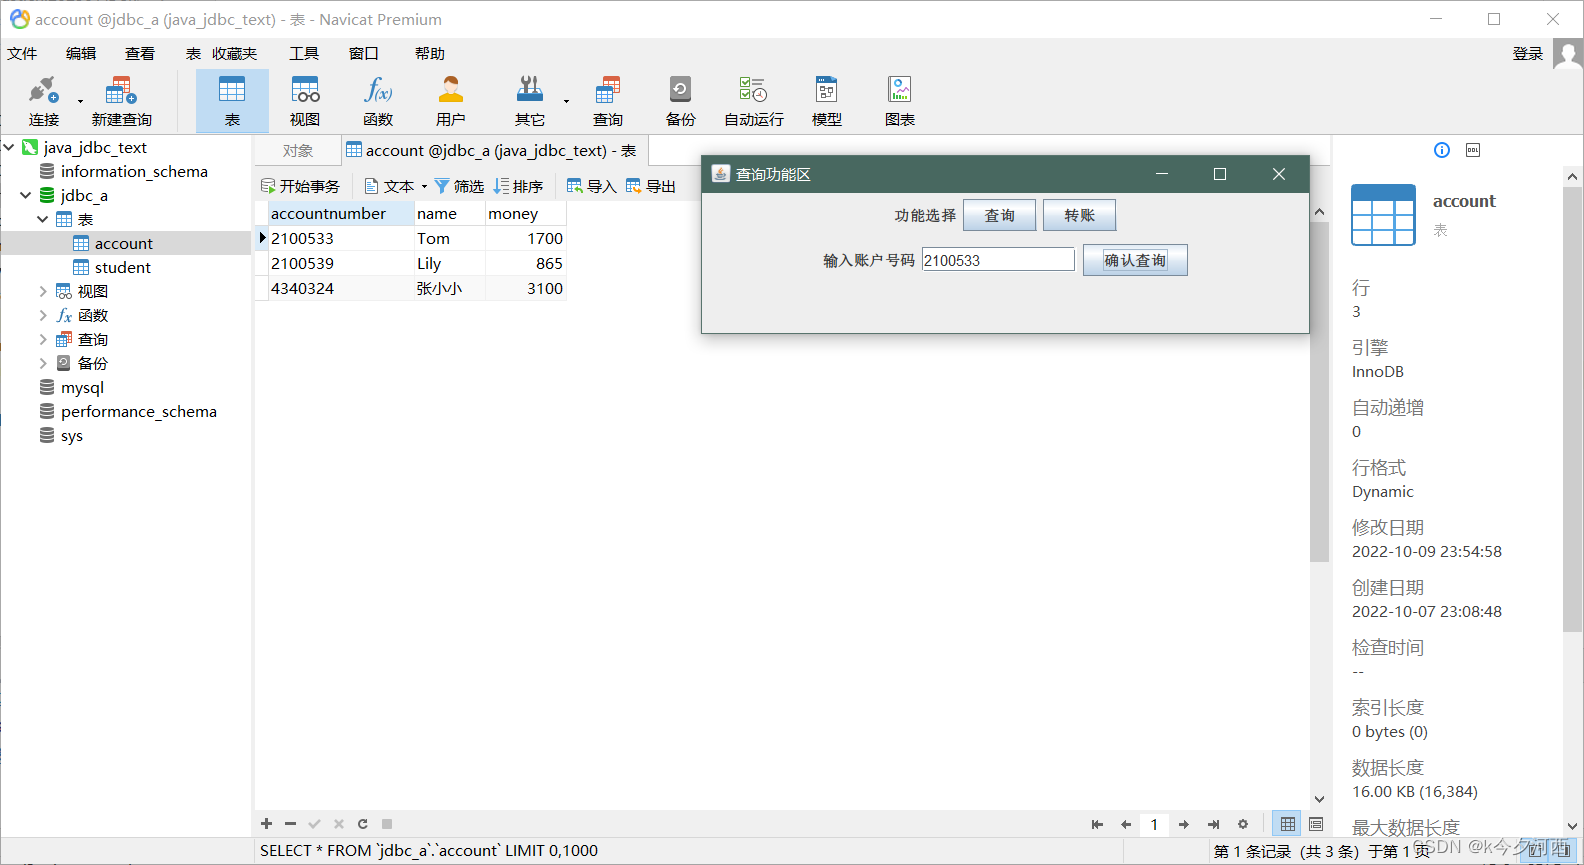Viewport: 1584px width, 865px height.
Task: Open the View toolbar icon
Action: [x=305, y=101]
